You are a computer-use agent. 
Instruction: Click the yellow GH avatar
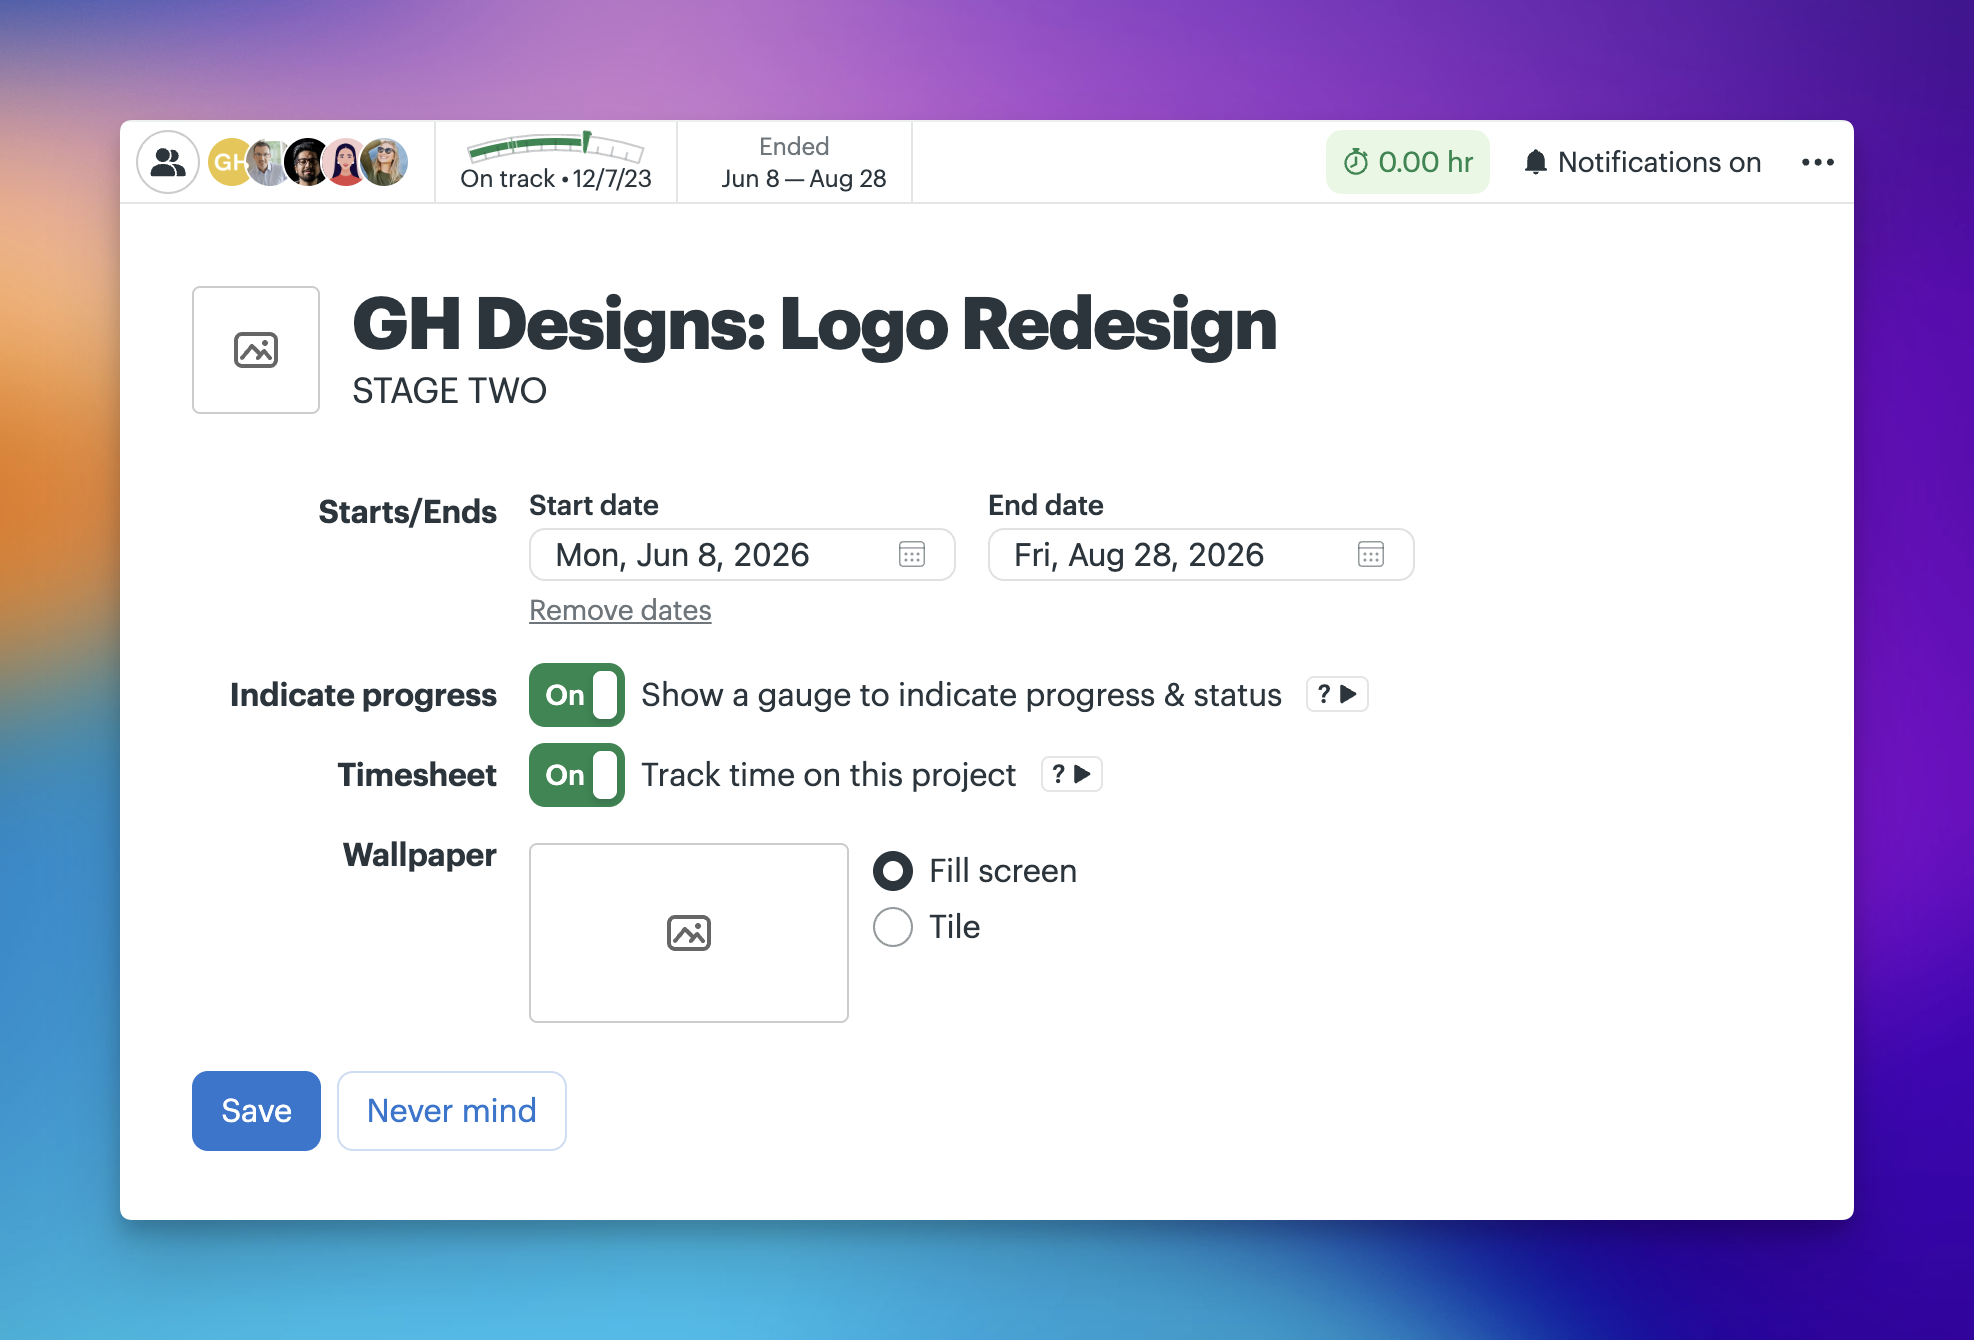pos(228,162)
